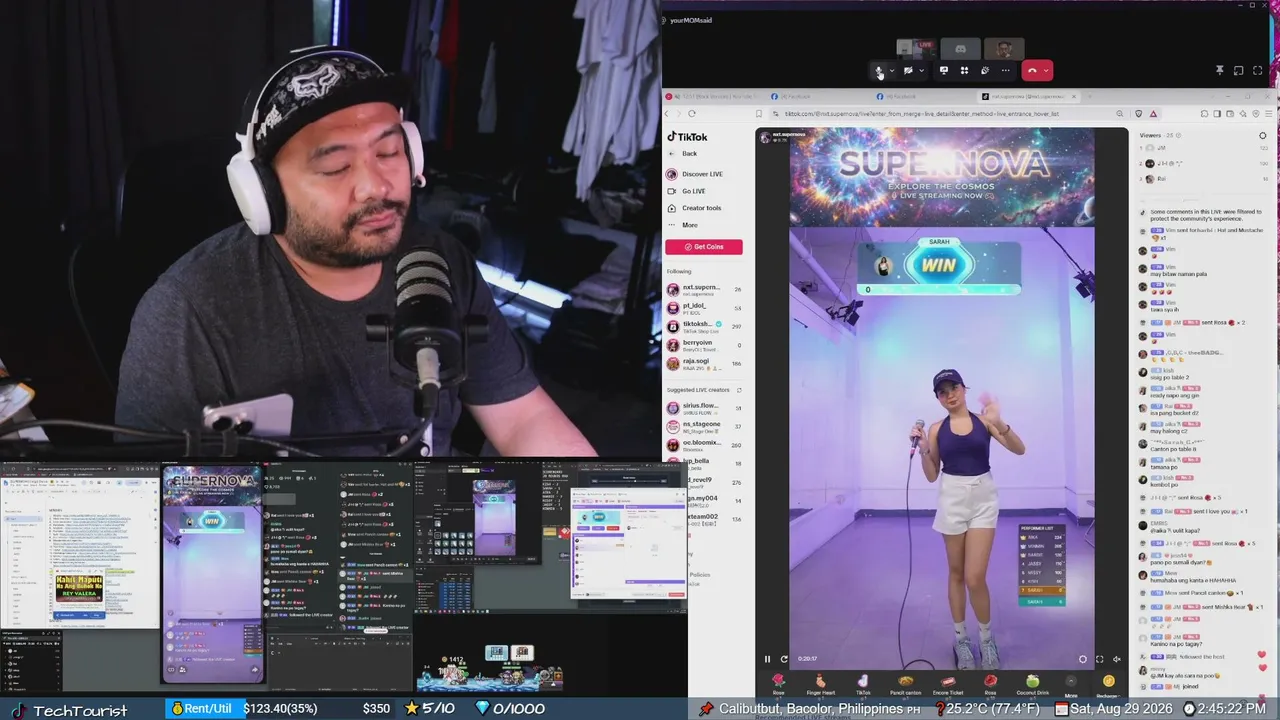Image resolution: width=1280 pixels, height=720 pixels.
Task: Send the first Rose gift
Action: tap(778, 684)
